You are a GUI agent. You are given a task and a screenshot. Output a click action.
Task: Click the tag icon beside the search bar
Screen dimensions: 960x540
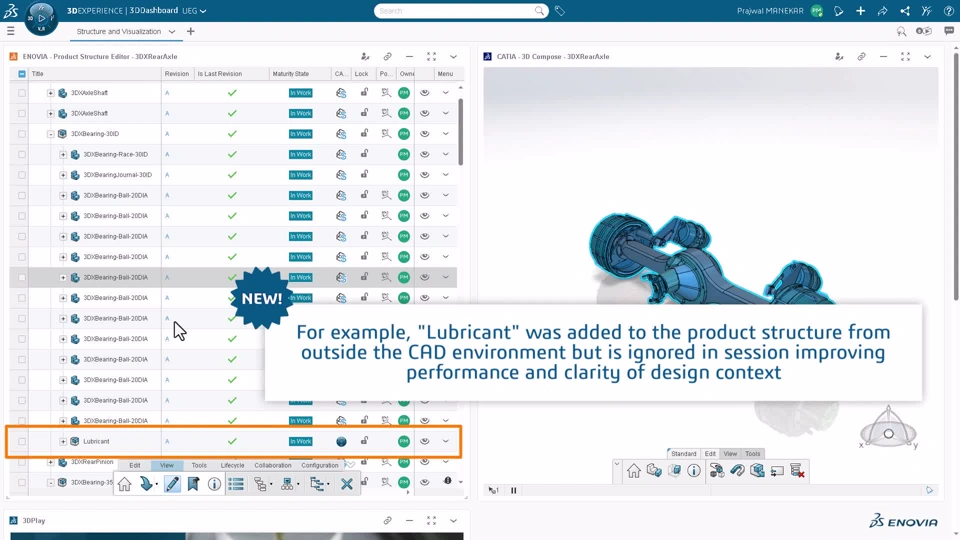tap(560, 11)
